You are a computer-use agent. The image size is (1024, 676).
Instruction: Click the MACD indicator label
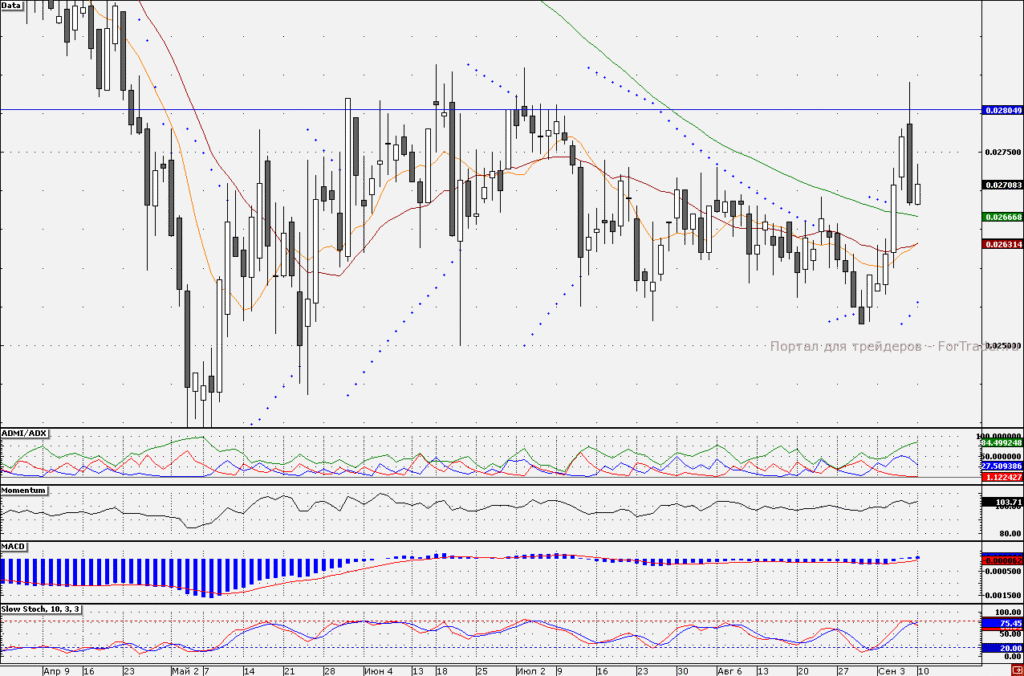point(13,546)
